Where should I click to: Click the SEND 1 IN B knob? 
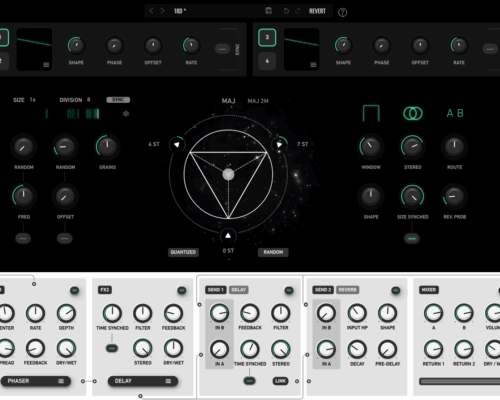click(219, 313)
